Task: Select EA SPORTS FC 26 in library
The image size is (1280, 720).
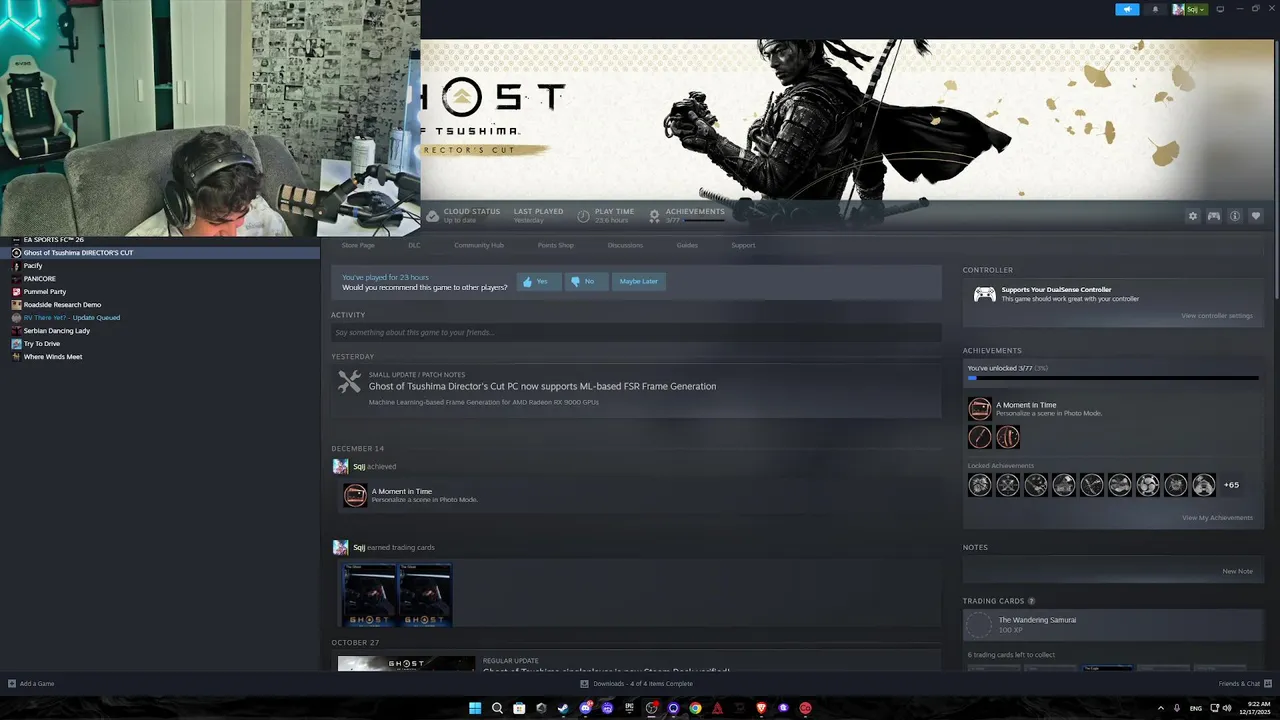Action: click(x=160, y=240)
